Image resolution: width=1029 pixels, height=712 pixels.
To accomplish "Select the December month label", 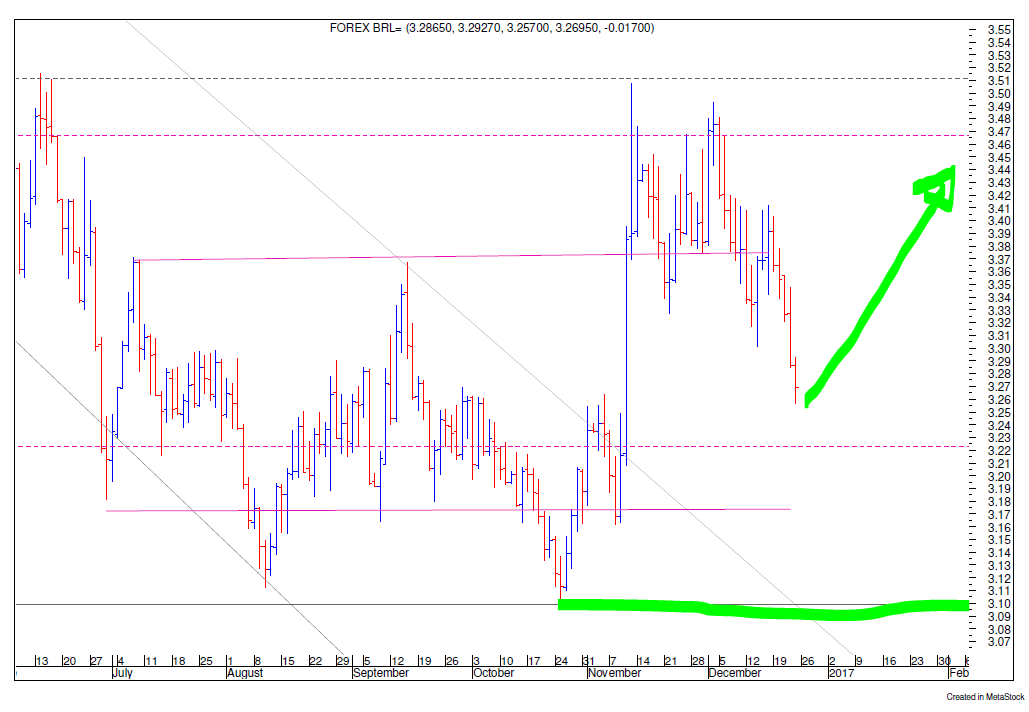I will pyautogui.click(x=735, y=673).
